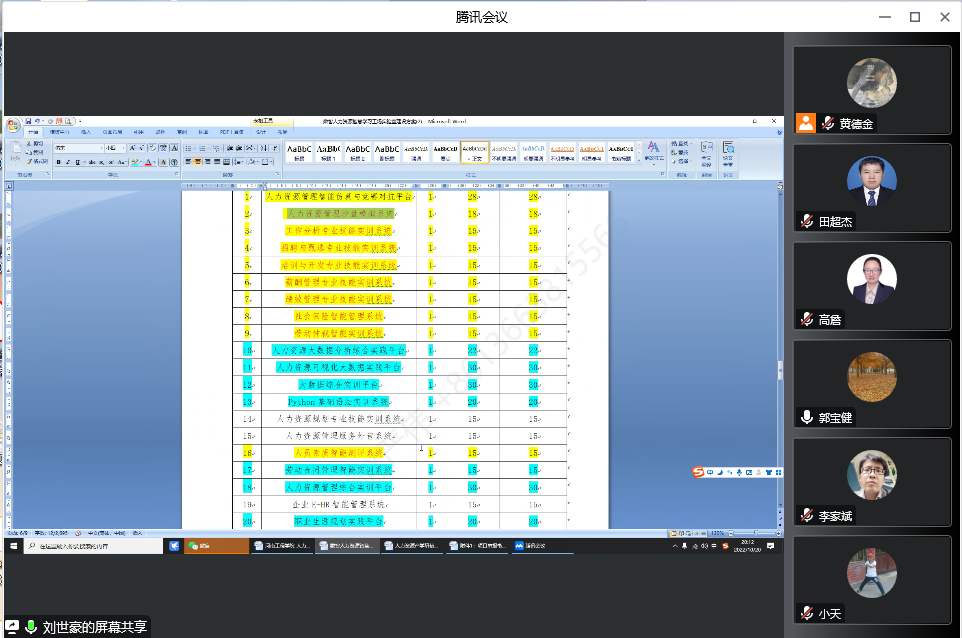Apply the 标题 2 style from the gallery

click(358, 152)
